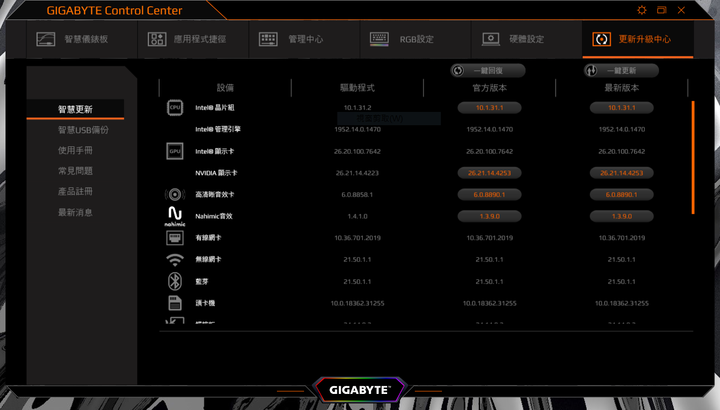
Task: Click Nahimic official version 1.3.9.0
Action: pos(489,216)
